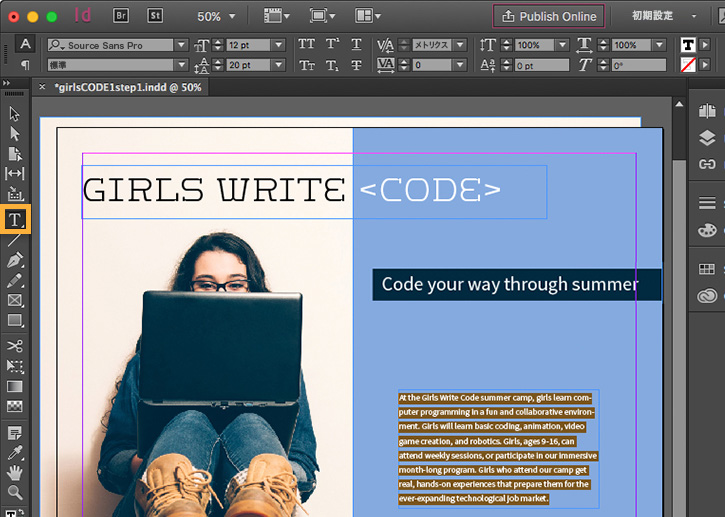Open the tracking value dropdown
725x517 pixels.
tap(460, 65)
